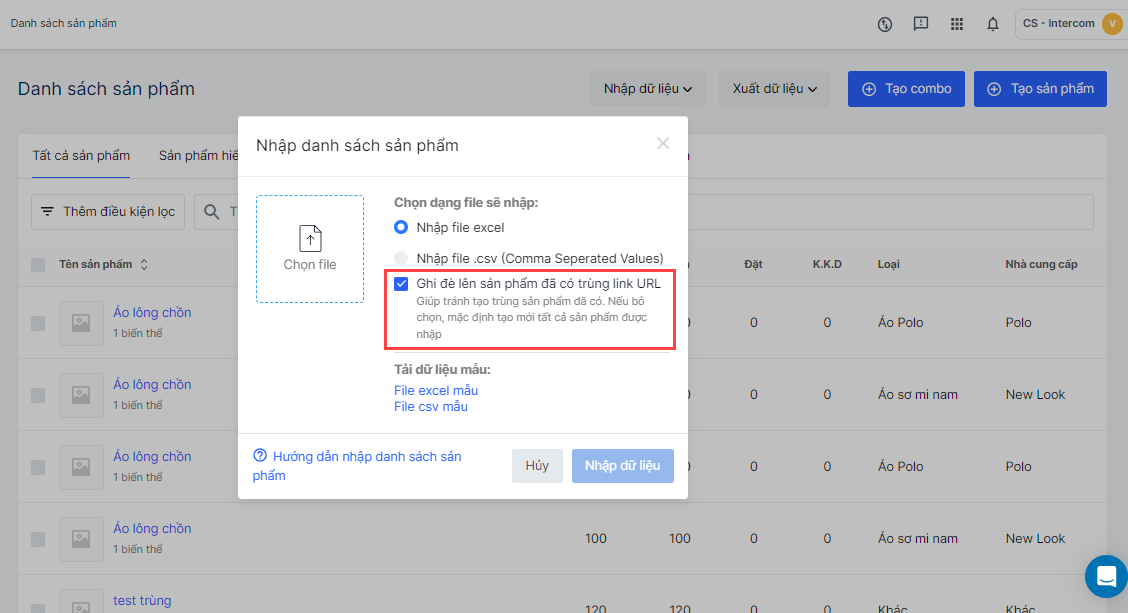Image resolution: width=1128 pixels, height=613 pixels.
Task: Close the Nhập danh sách sản phẩm dialog
Action: pos(663,144)
